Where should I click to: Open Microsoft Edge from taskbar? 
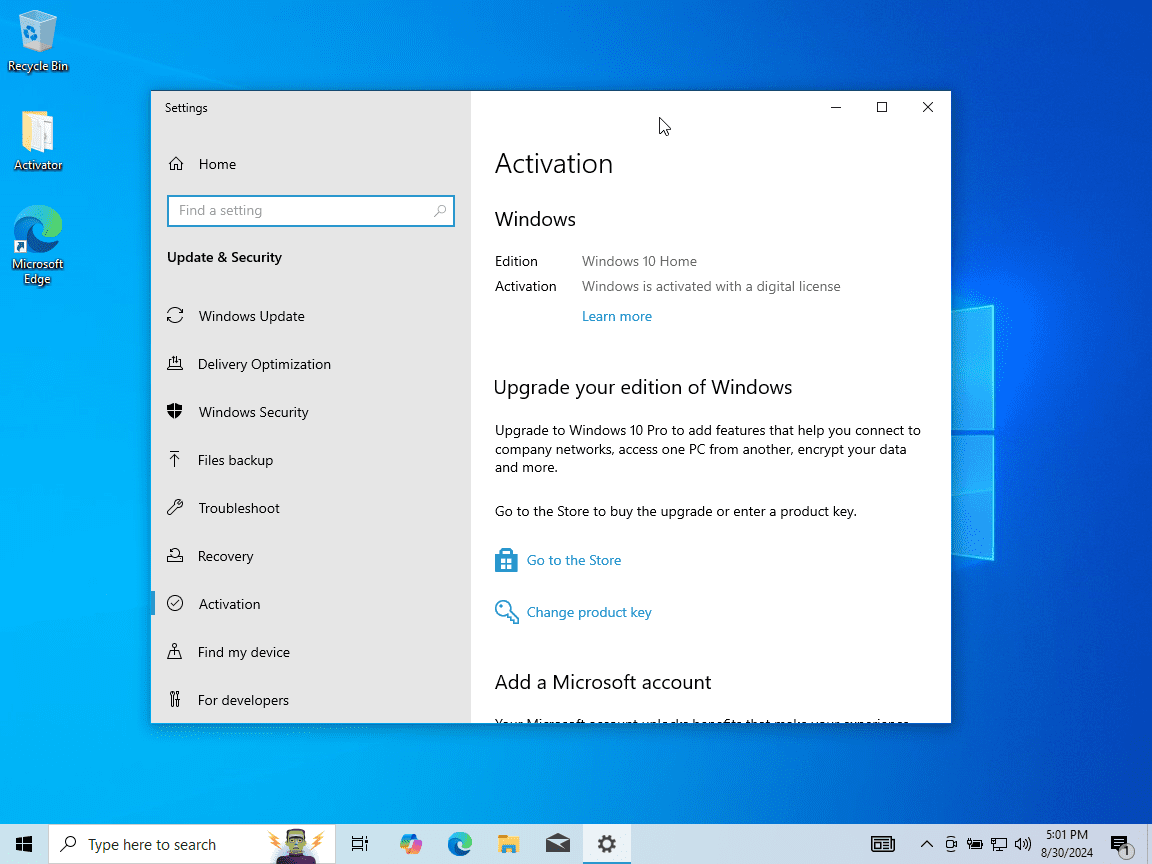point(459,844)
